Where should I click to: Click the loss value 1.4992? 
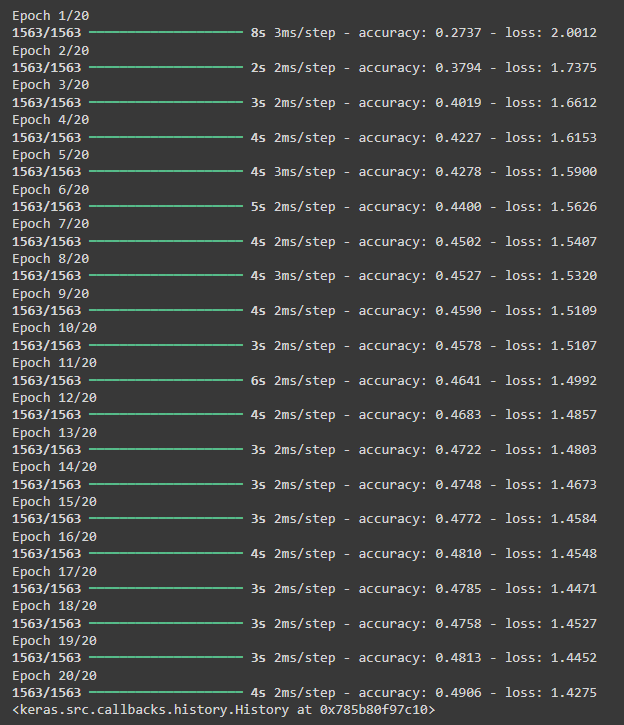(574, 381)
